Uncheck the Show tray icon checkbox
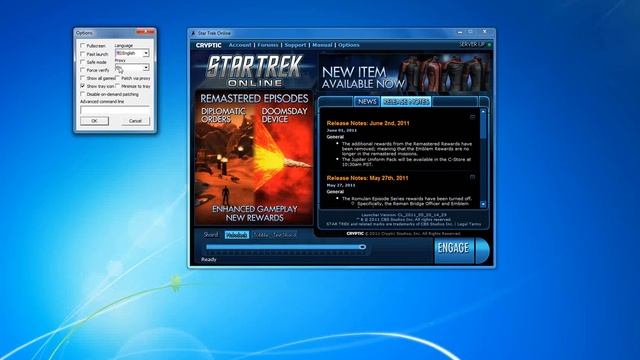Screen dimensions: 640x360 click(83, 86)
